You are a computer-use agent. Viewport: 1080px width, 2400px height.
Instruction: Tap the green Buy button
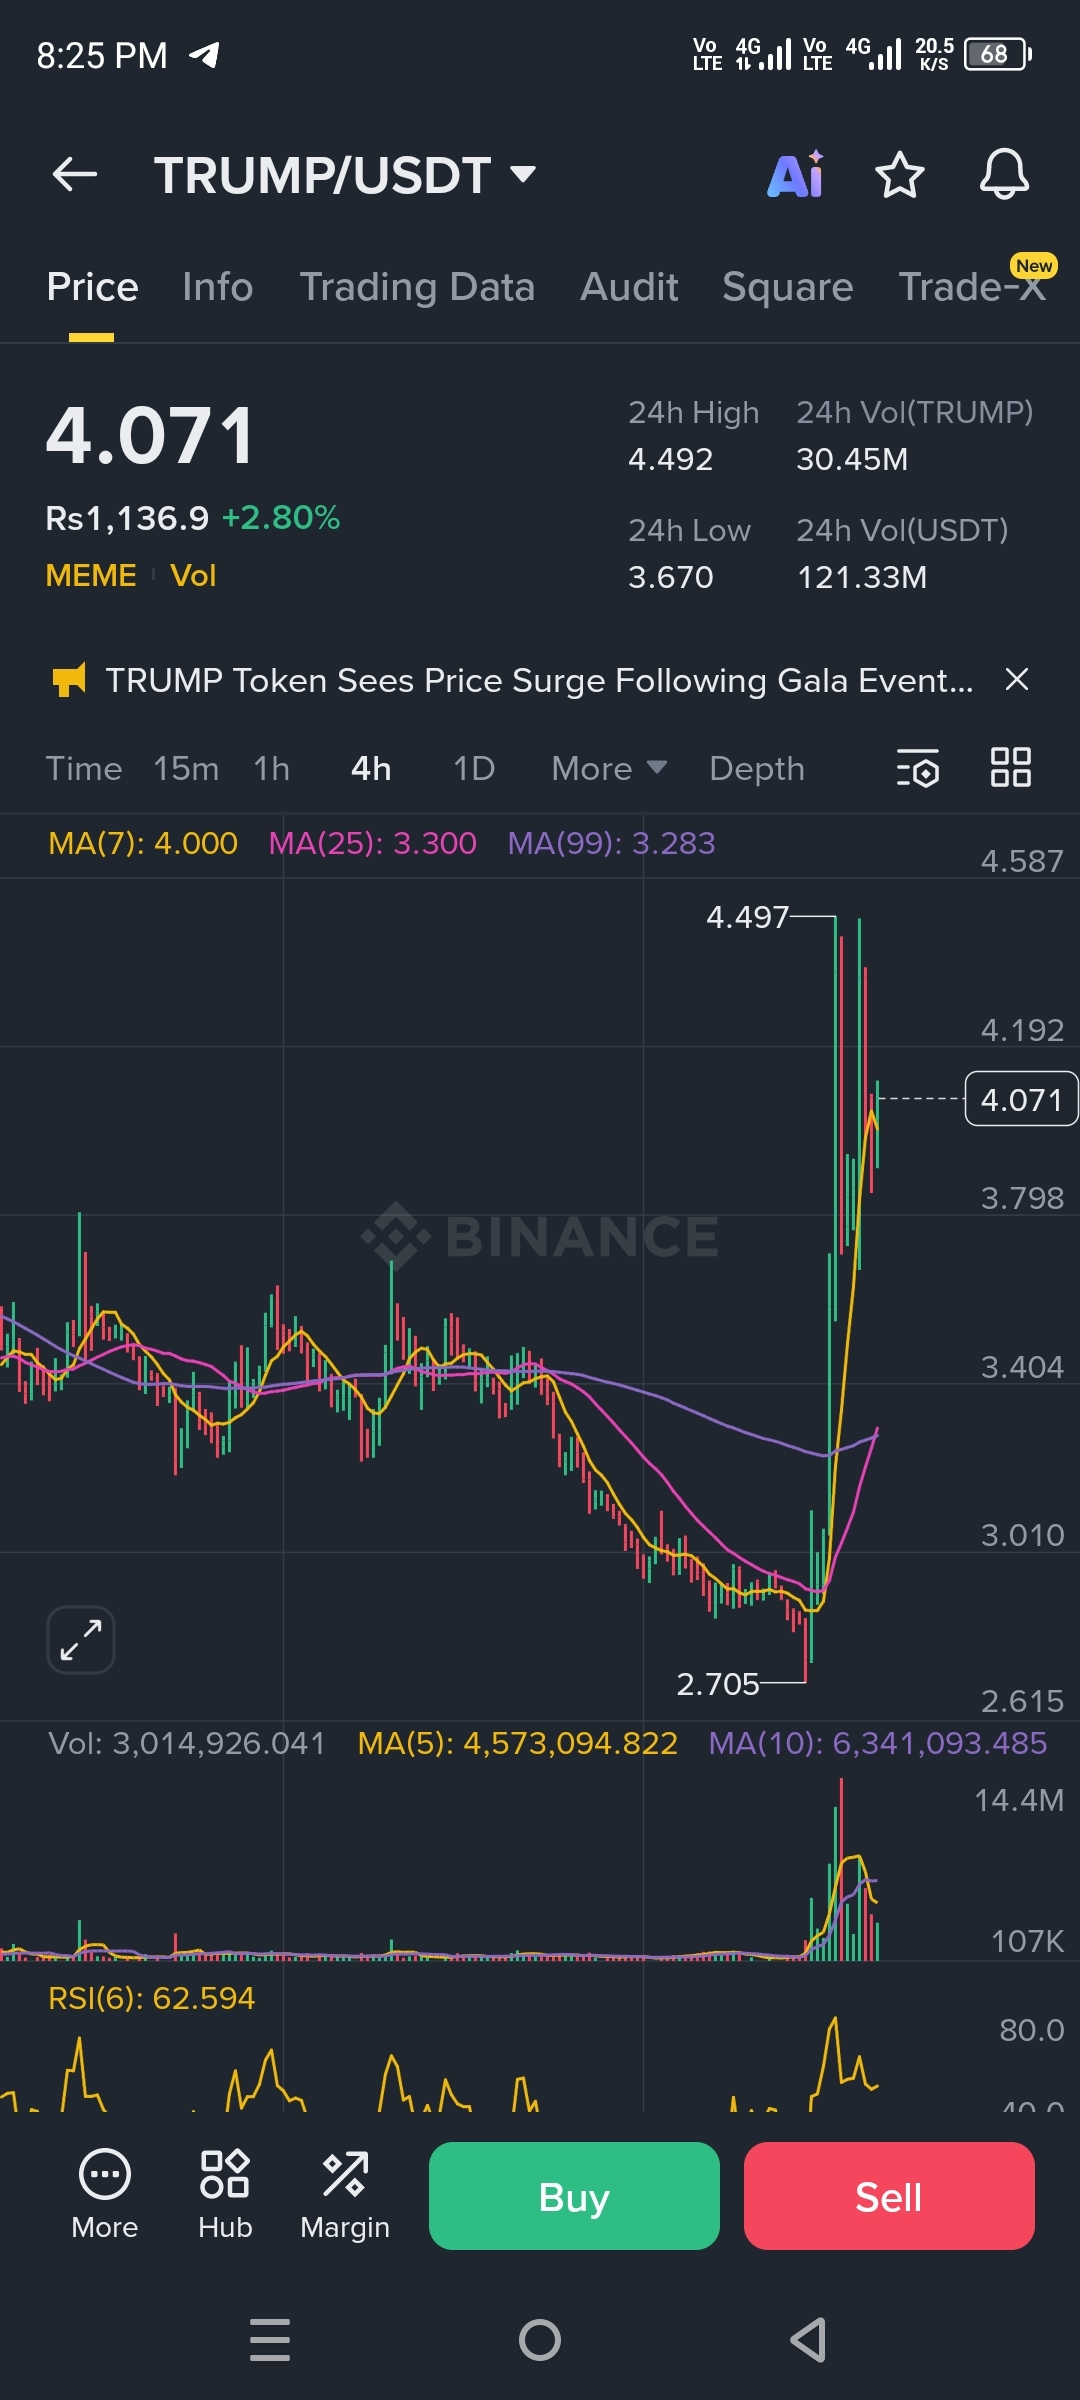574,2196
